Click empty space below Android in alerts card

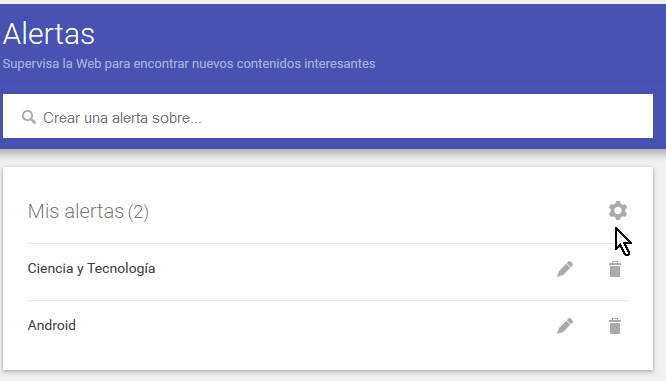pos(328,359)
